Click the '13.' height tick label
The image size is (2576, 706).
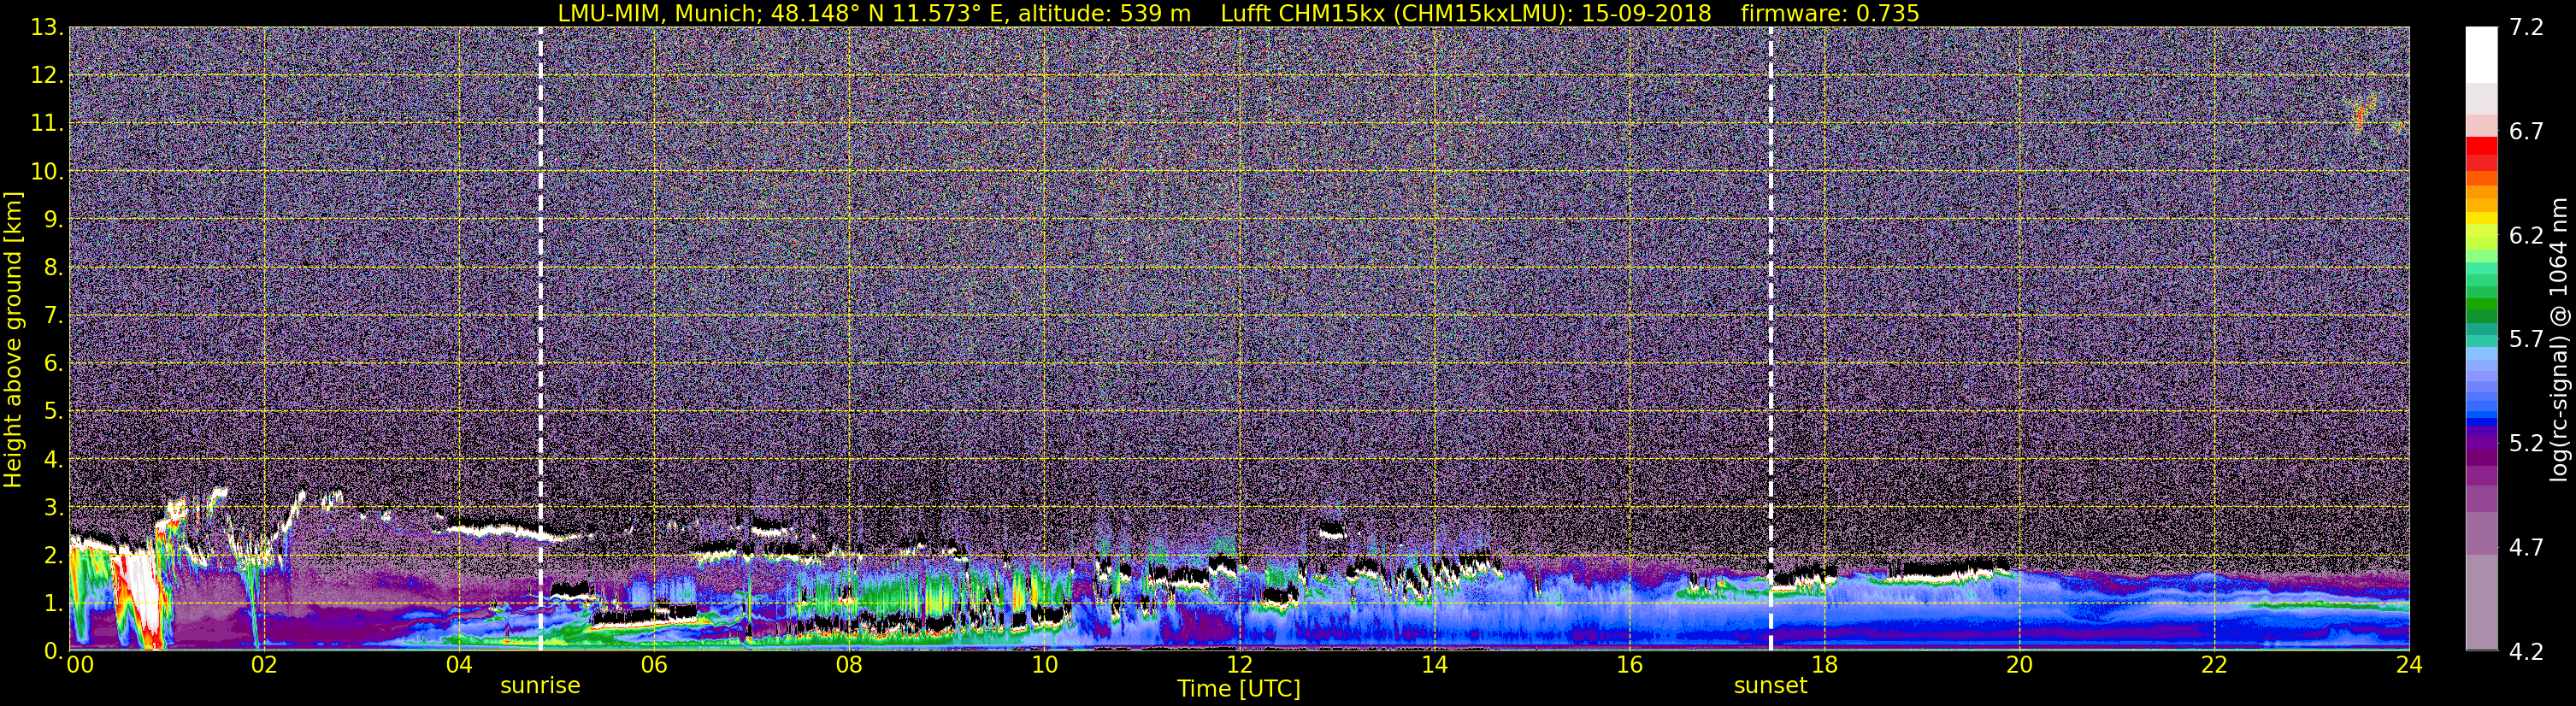click(47, 27)
